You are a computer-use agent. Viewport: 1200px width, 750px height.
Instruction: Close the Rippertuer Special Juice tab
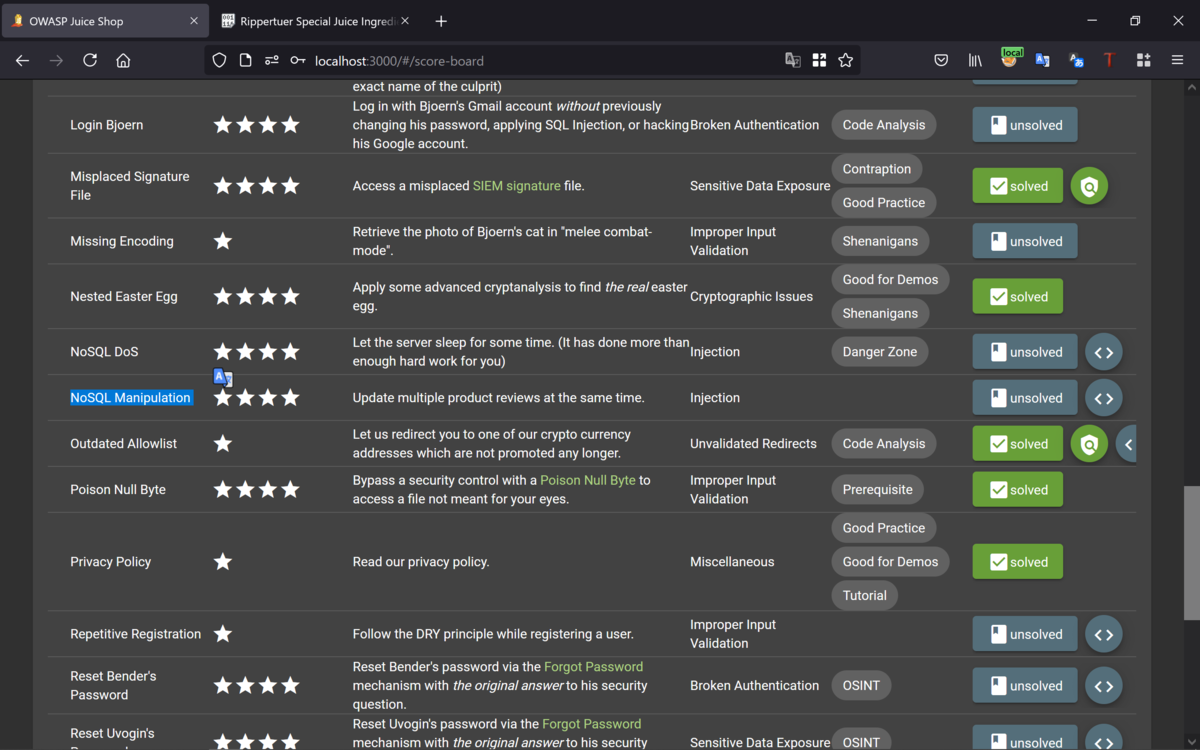(407, 21)
